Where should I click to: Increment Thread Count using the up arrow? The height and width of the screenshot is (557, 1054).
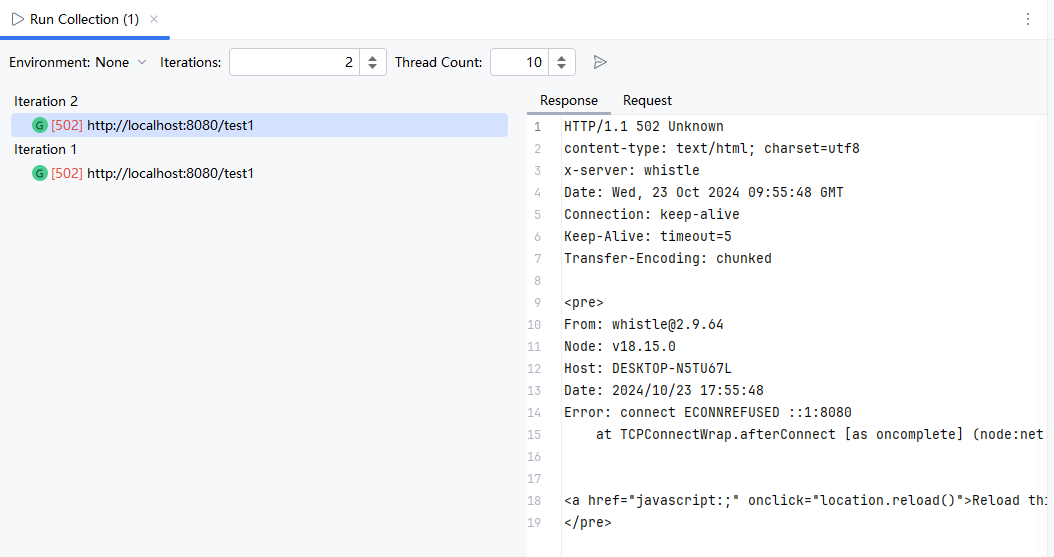pyautogui.click(x=560, y=57)
